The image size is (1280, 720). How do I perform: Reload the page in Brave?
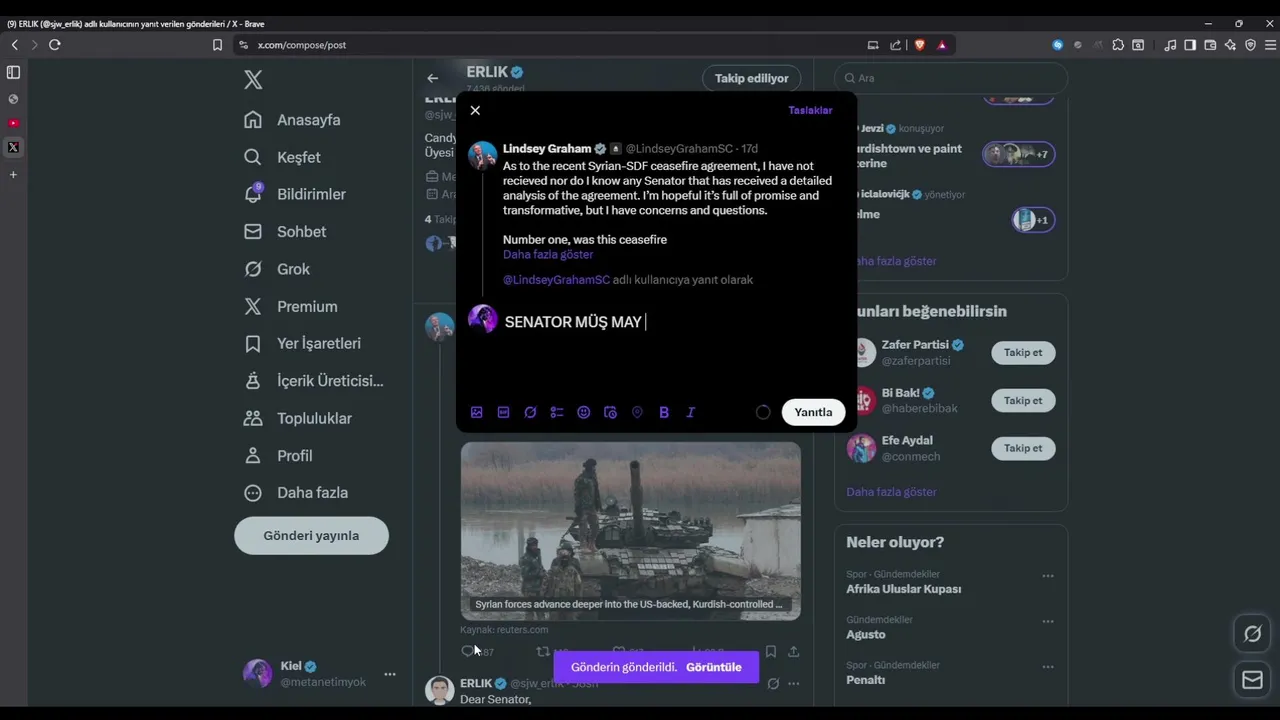click(x=55, y=45)
